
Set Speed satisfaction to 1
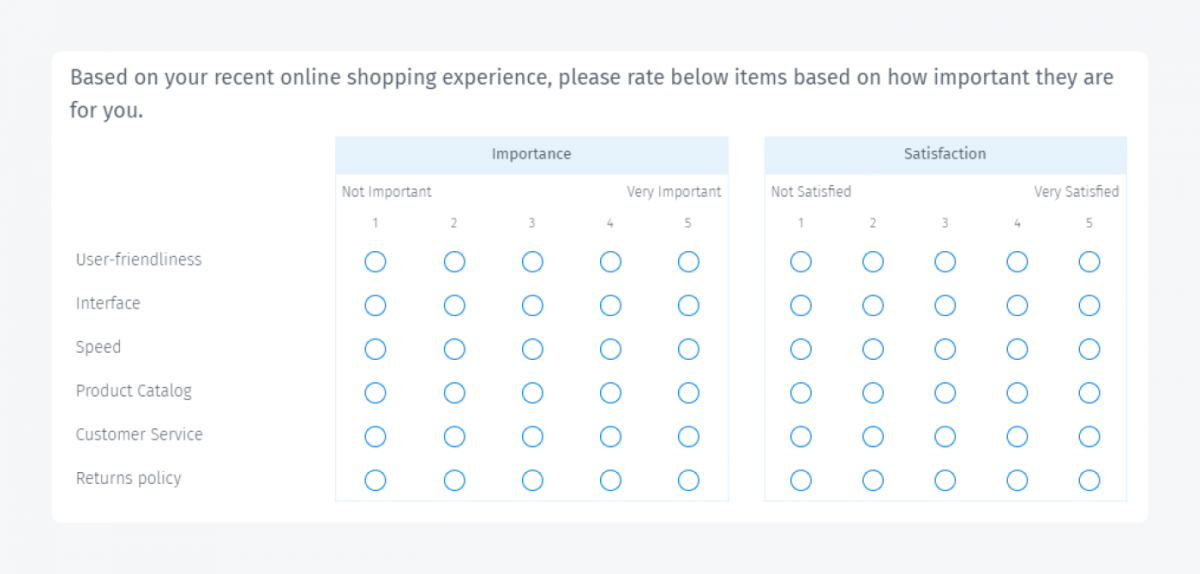click(801, 349)
